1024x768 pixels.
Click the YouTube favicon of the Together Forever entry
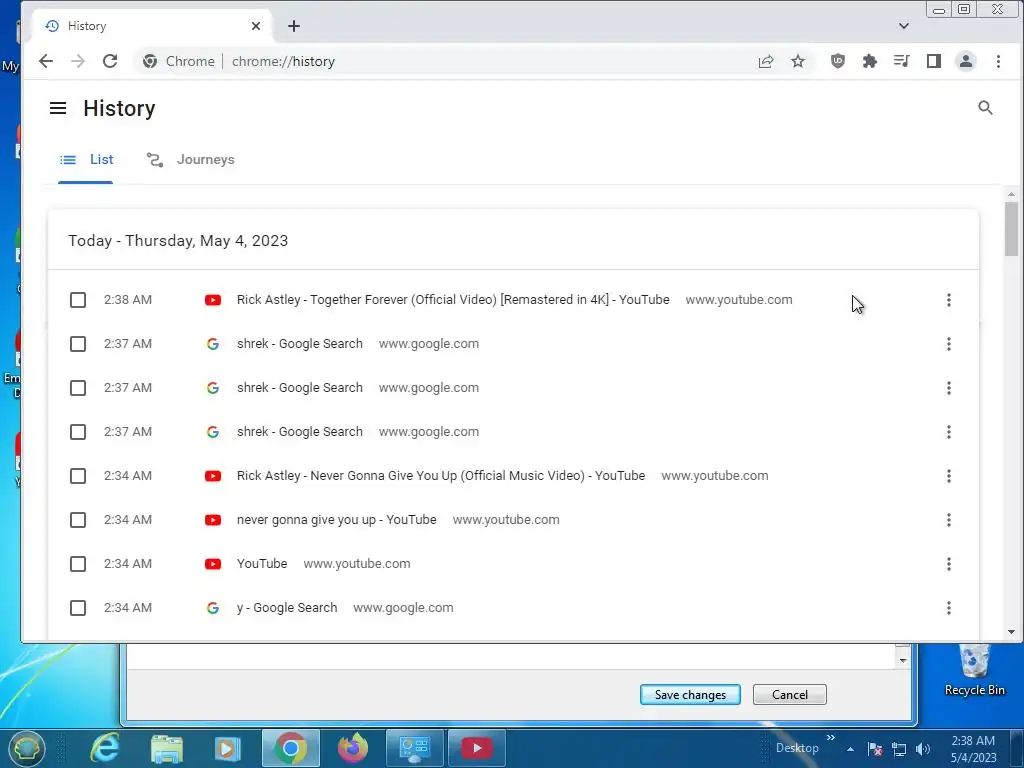pyautogui.click(x=212, y=300)
